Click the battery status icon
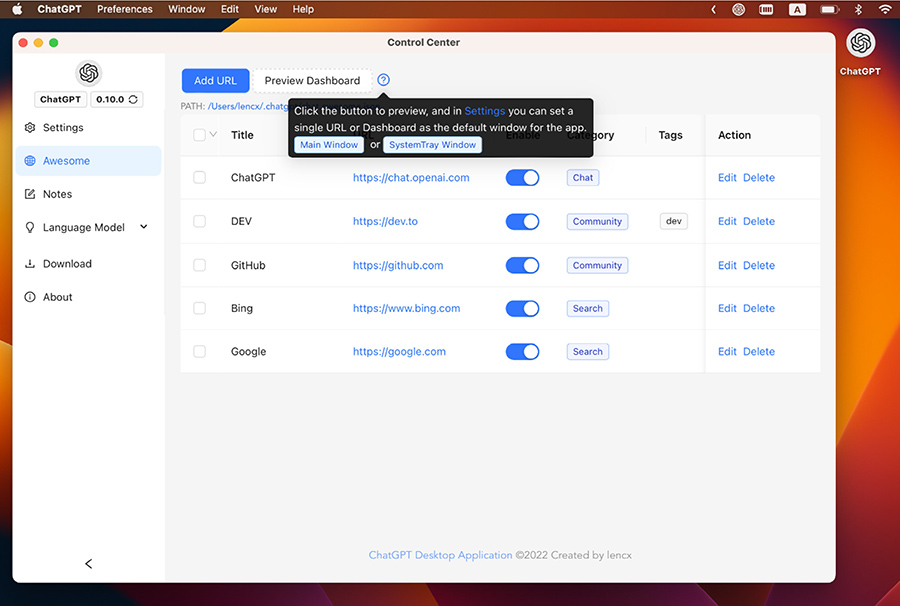Screen dimensions: 900x606 [829, 9]
